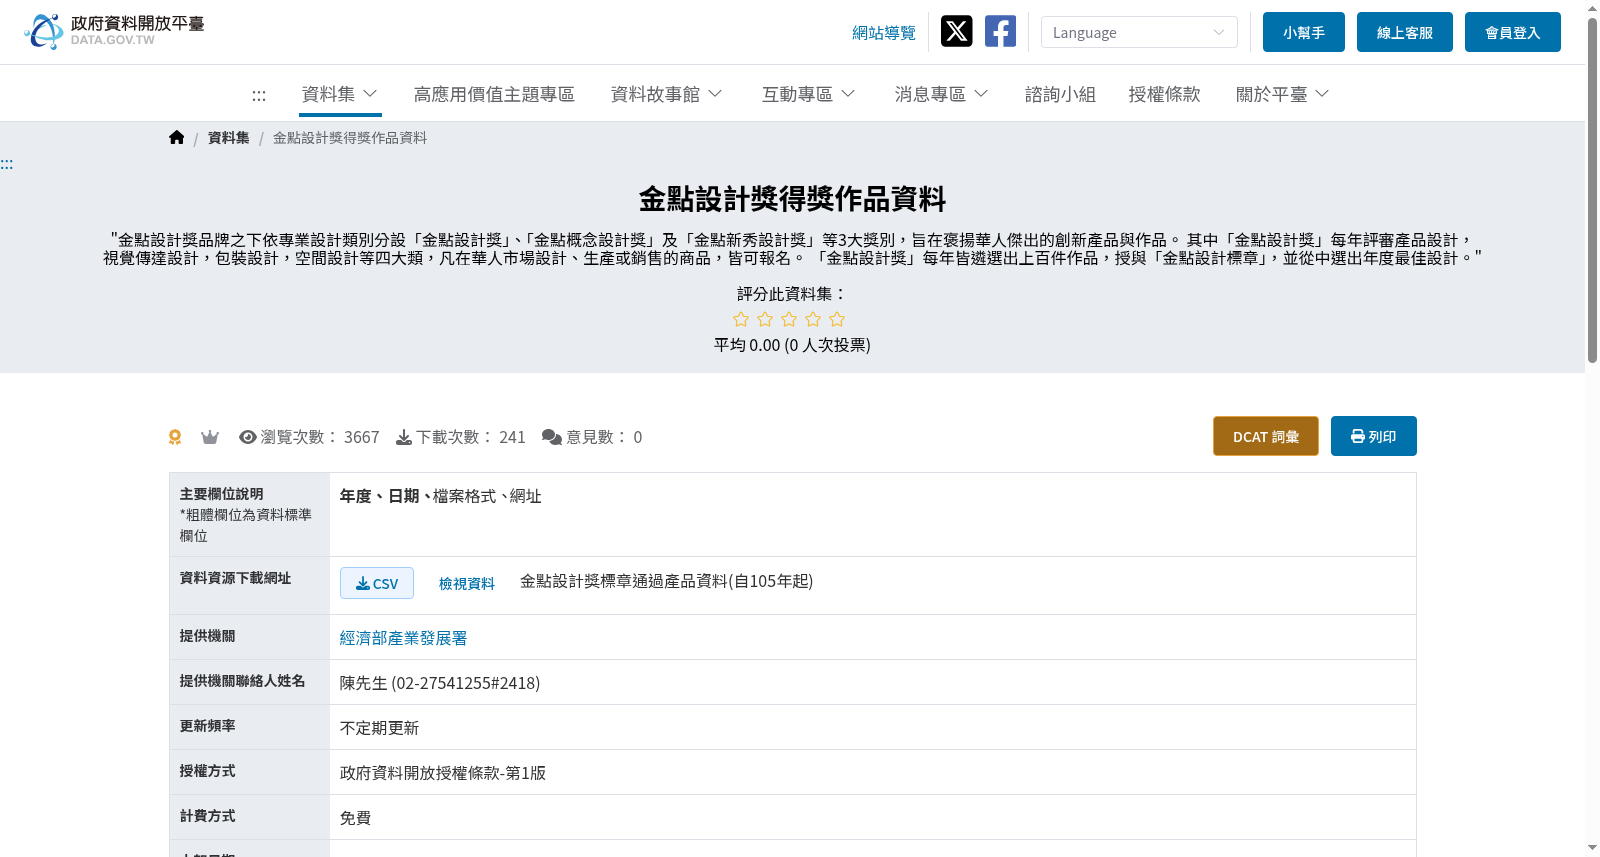This screenshot has width=1600, height=857.
Task: Click the 授權方式 row label
Action: (x=208, y=771)
